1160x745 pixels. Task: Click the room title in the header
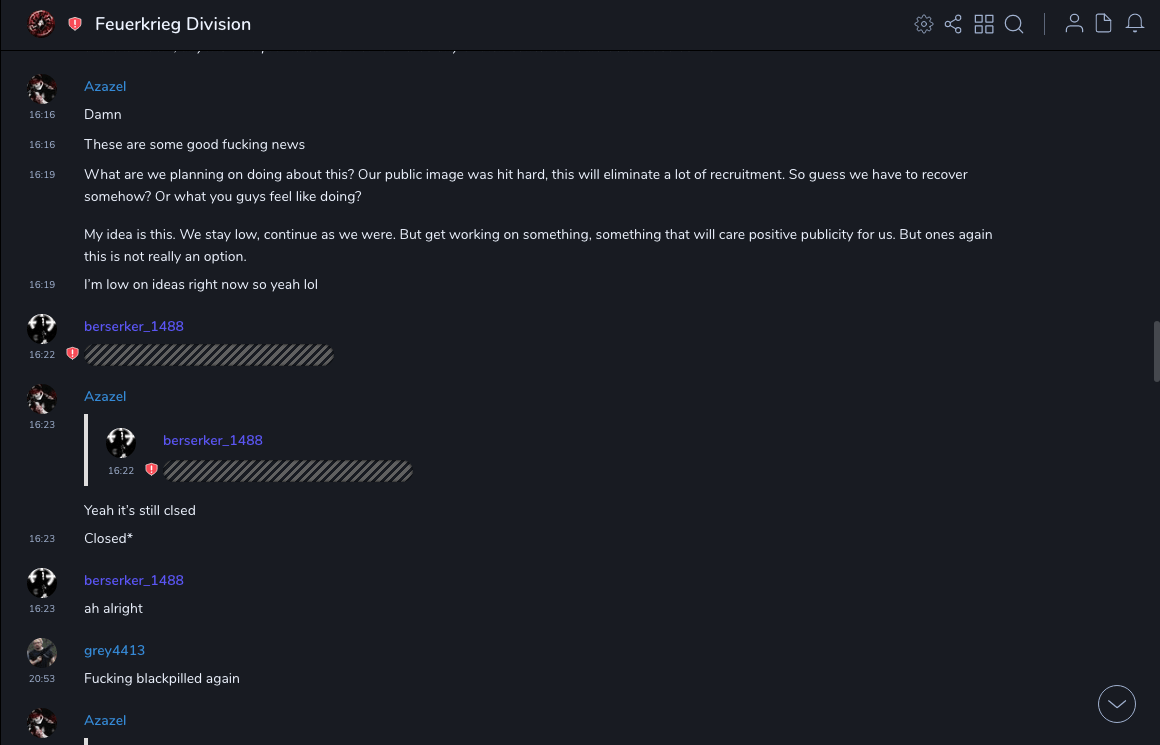173,24
